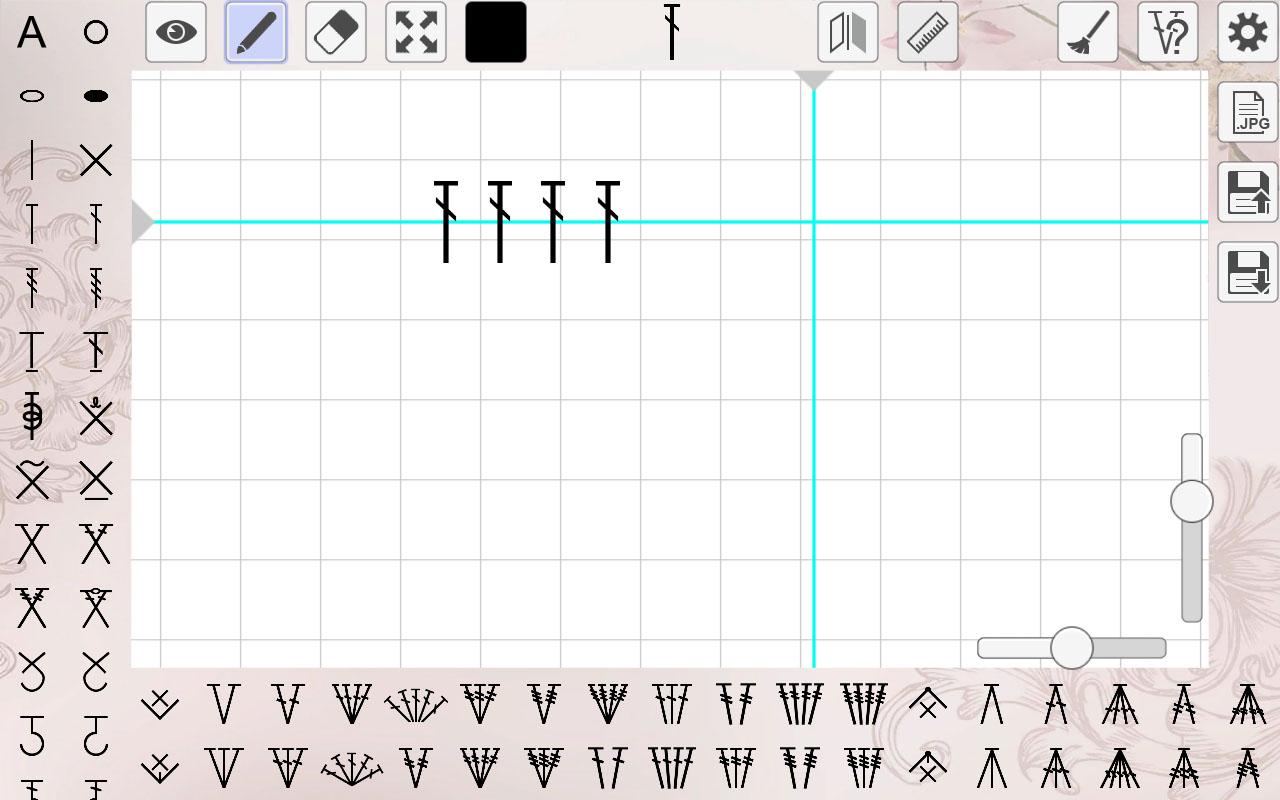This screenshot has height=800, width=1280.
Task: Choose the fan shell stitch in upper bottom row
Action: pyautogui.click(x=416, y=704)
